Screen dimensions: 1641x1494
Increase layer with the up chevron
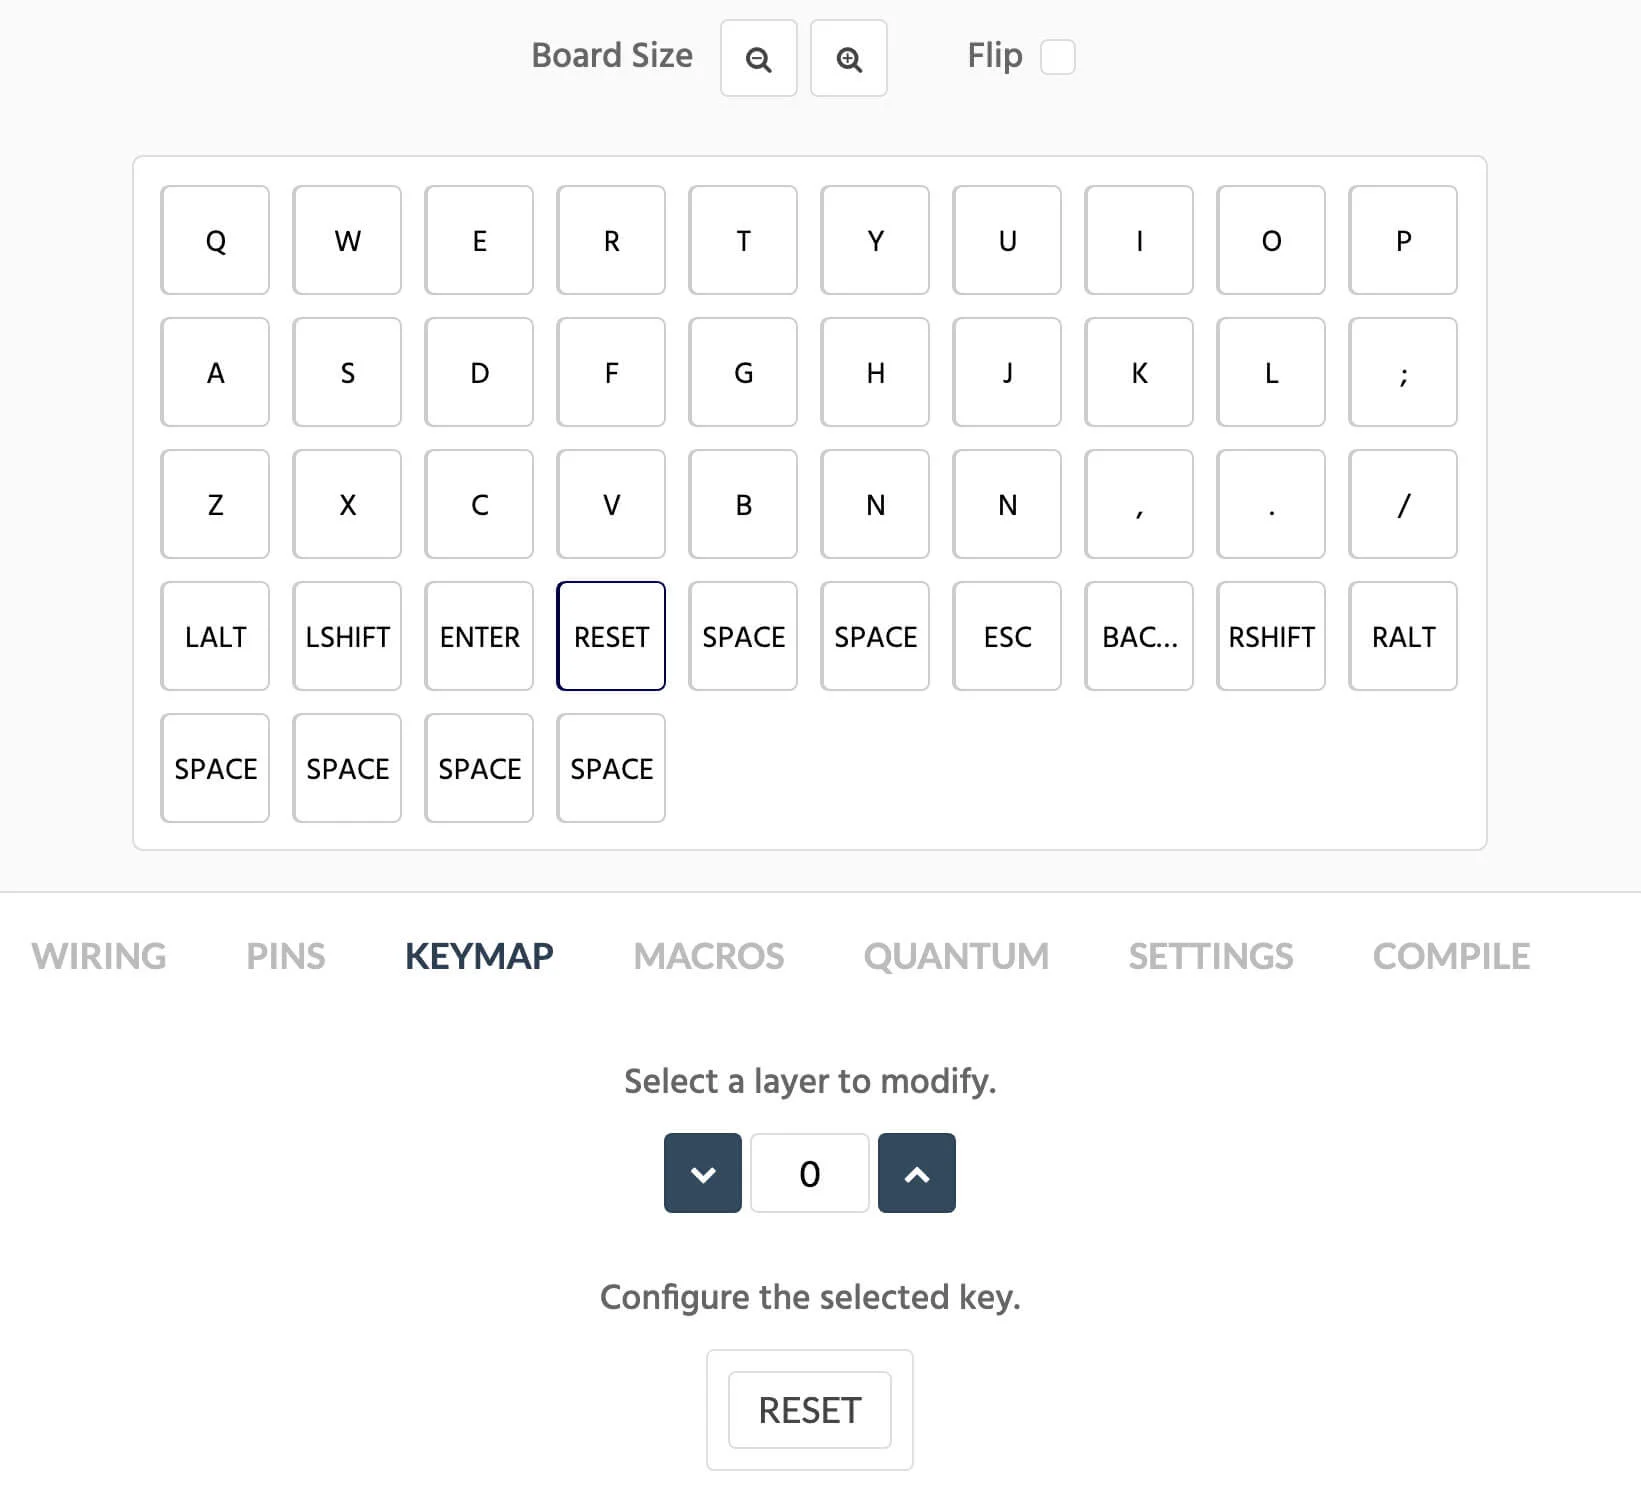click(916, 1173)
